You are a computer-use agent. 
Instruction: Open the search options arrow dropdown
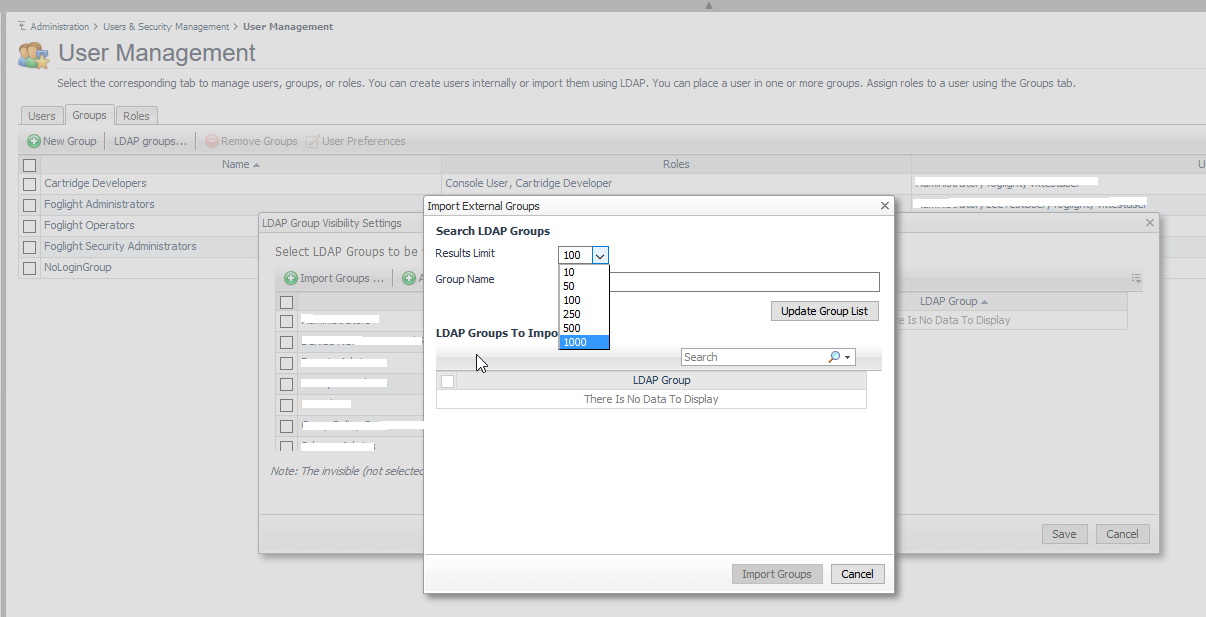coord(845,357)
